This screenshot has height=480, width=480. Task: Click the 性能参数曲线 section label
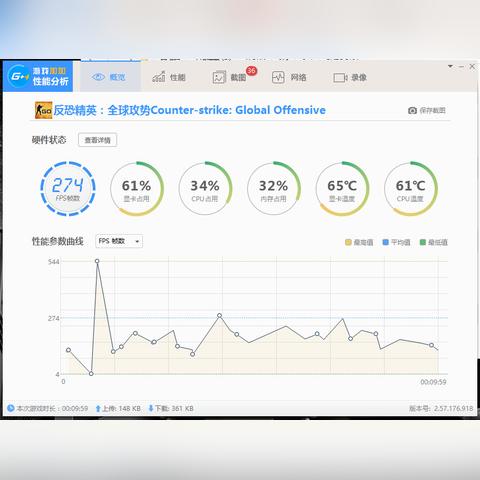(x=58, y=241)
